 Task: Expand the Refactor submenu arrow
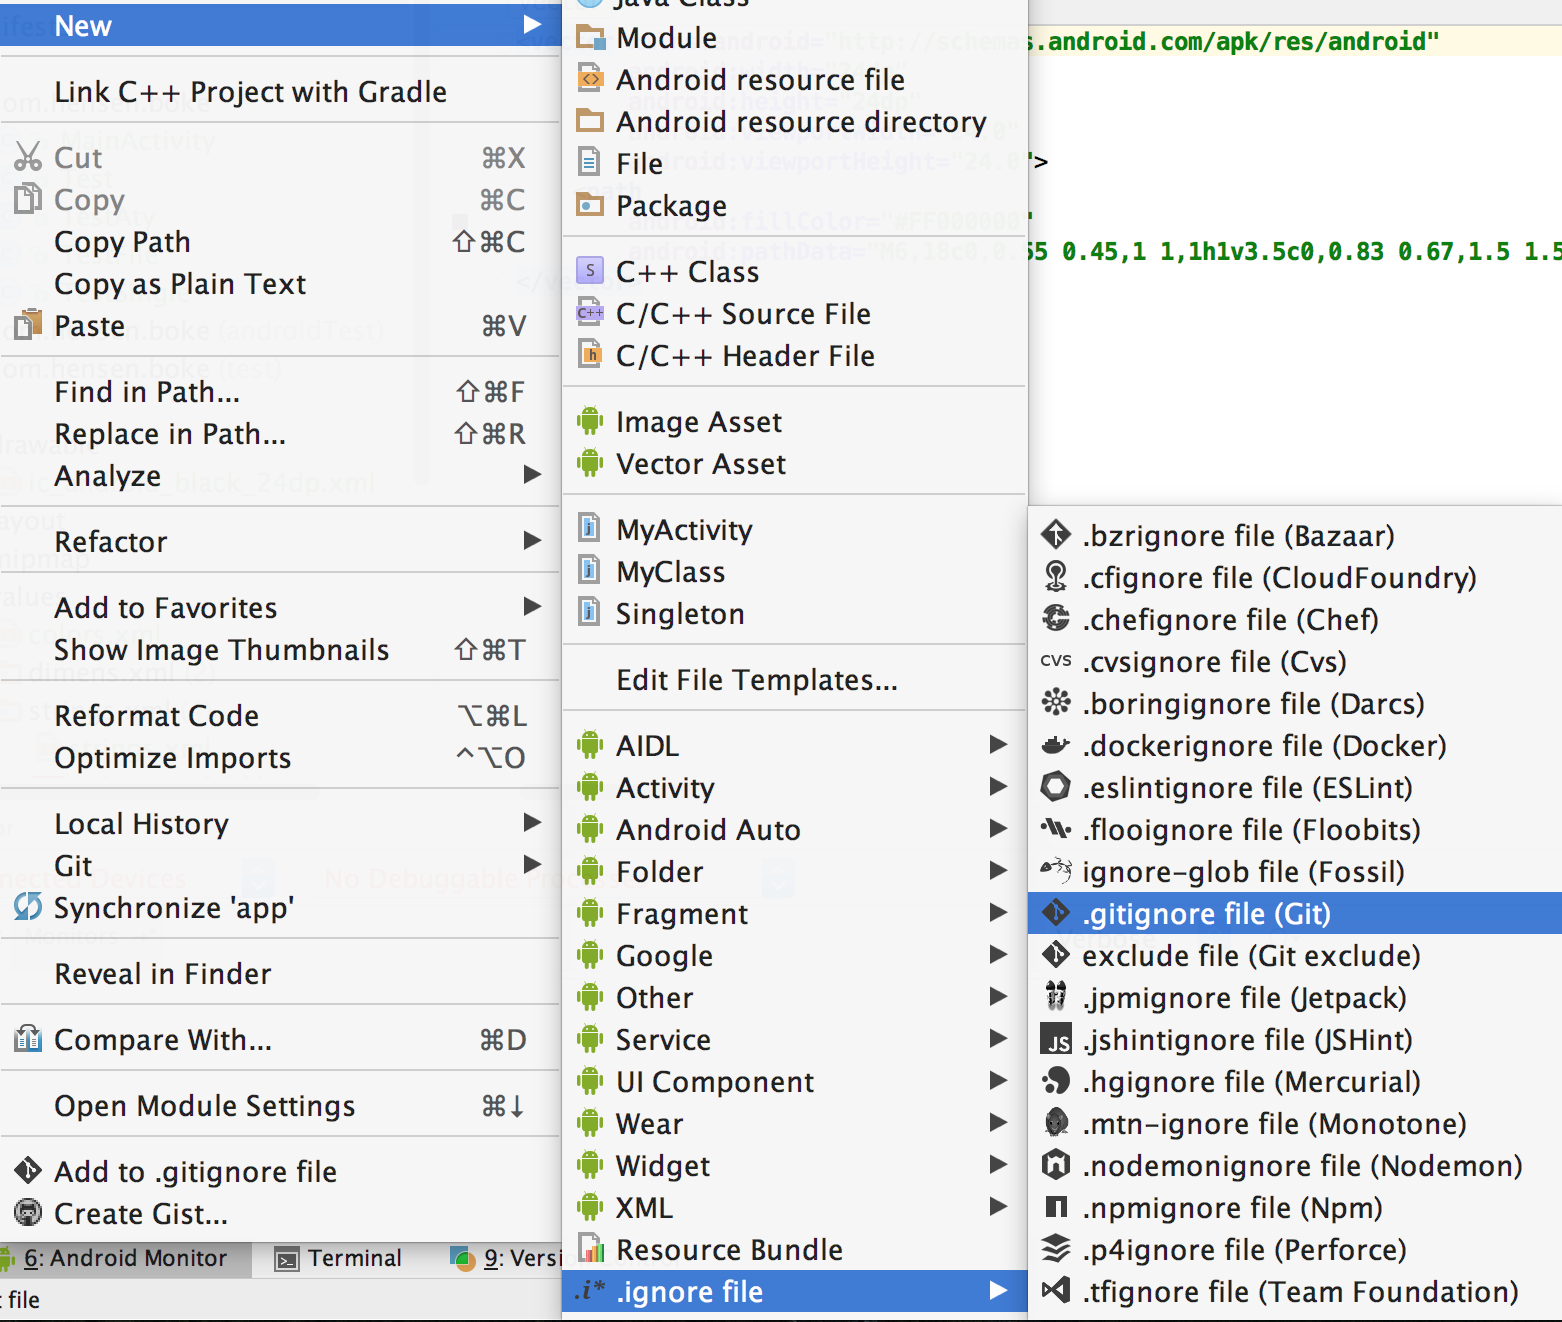pos(532,540)
